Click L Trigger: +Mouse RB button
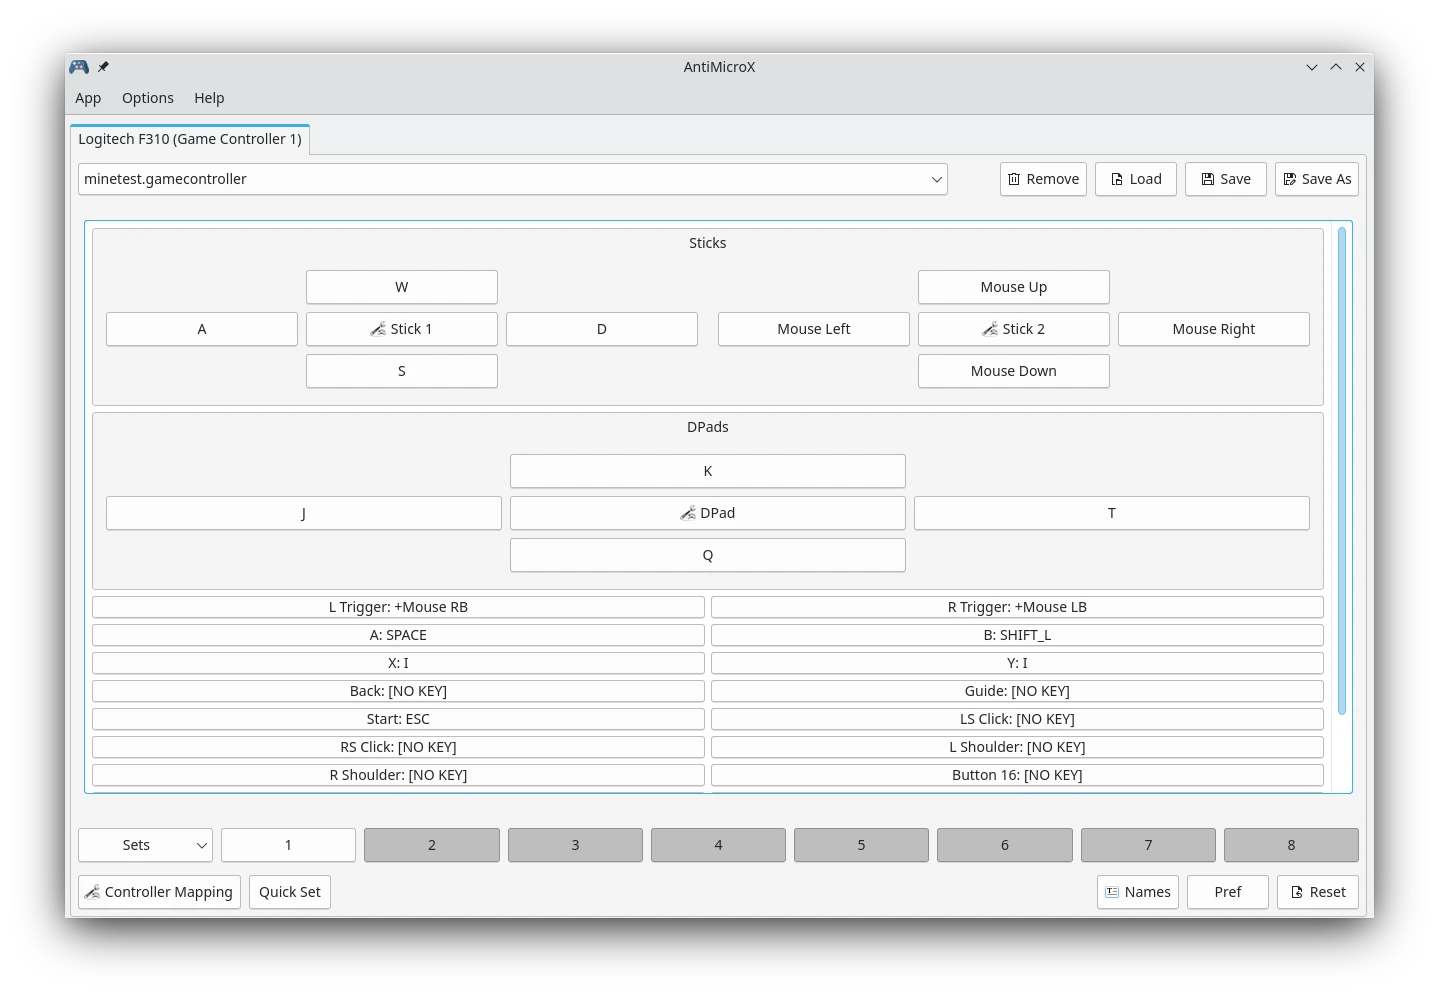 click(x=398, y=607)
